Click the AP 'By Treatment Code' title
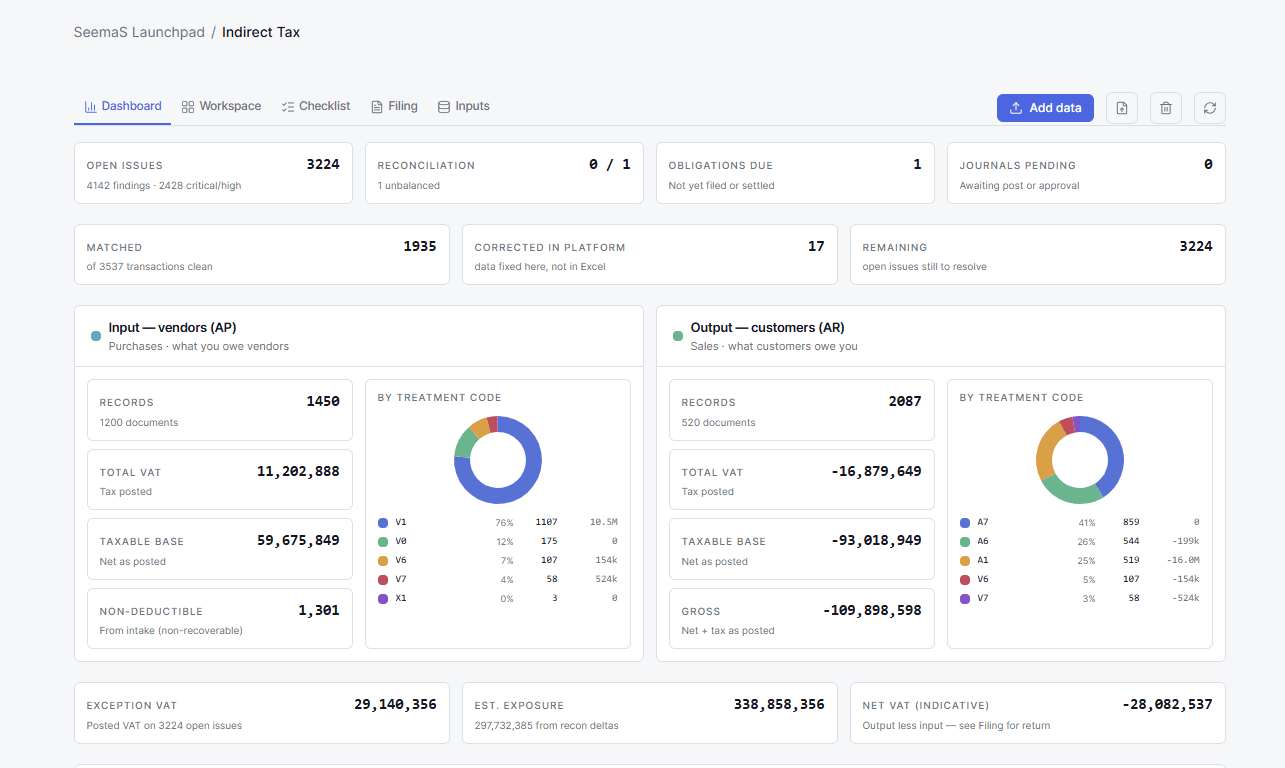Image resolution: width=1285 pixels, height=768 pixels. coord(440,397)
